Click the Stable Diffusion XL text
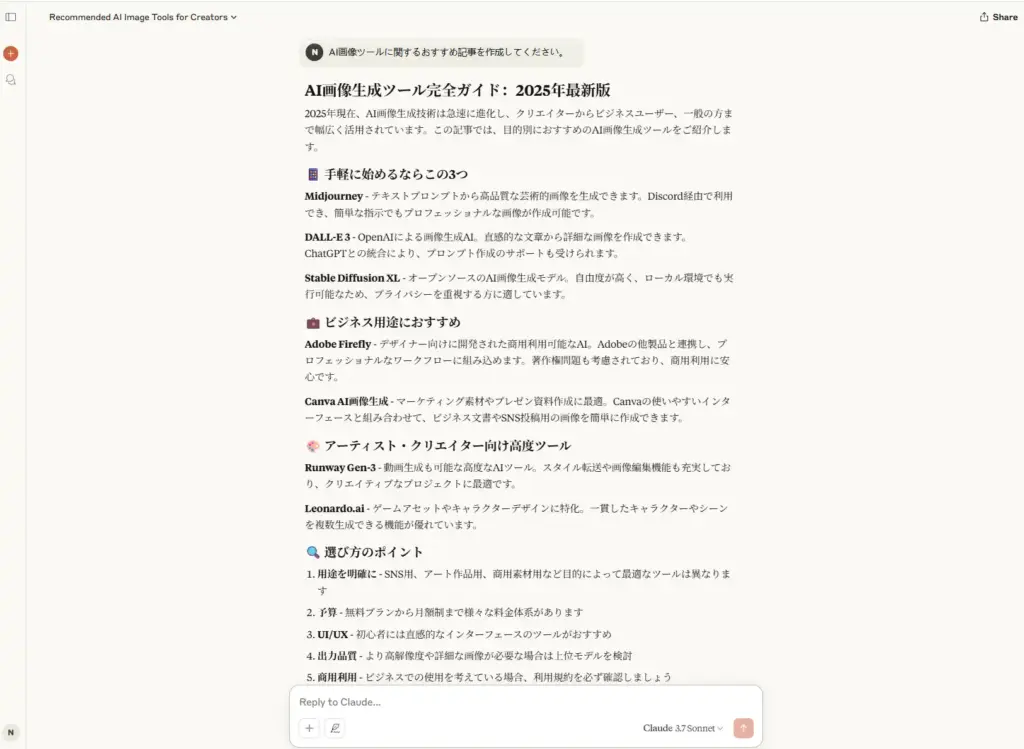This screenshot has width=1024, height=749. (352, 278)
